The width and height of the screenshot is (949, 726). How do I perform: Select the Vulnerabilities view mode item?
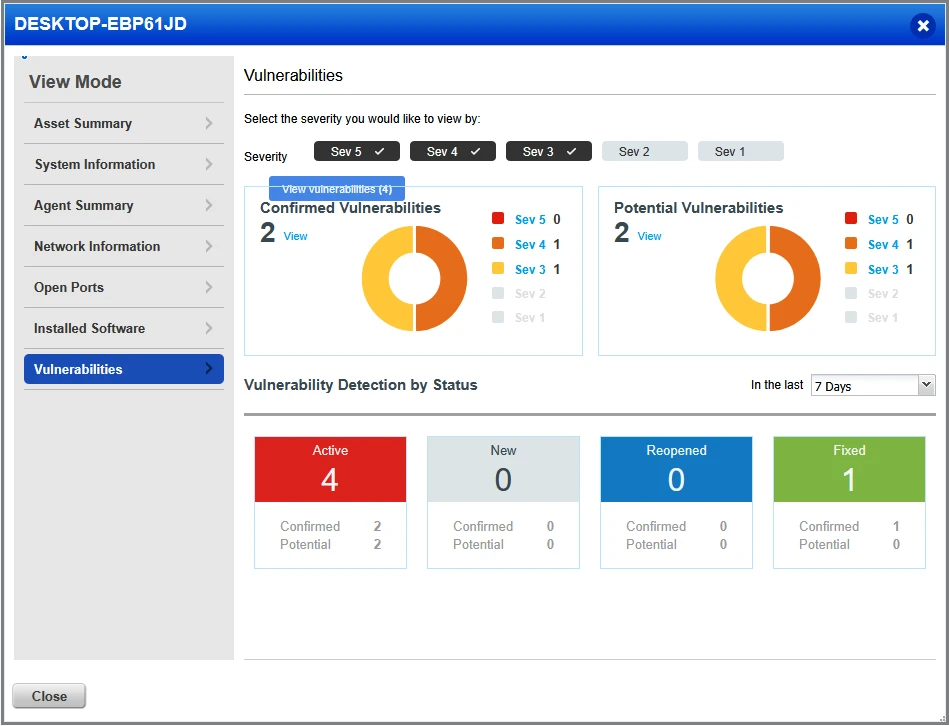coord(123,369)
